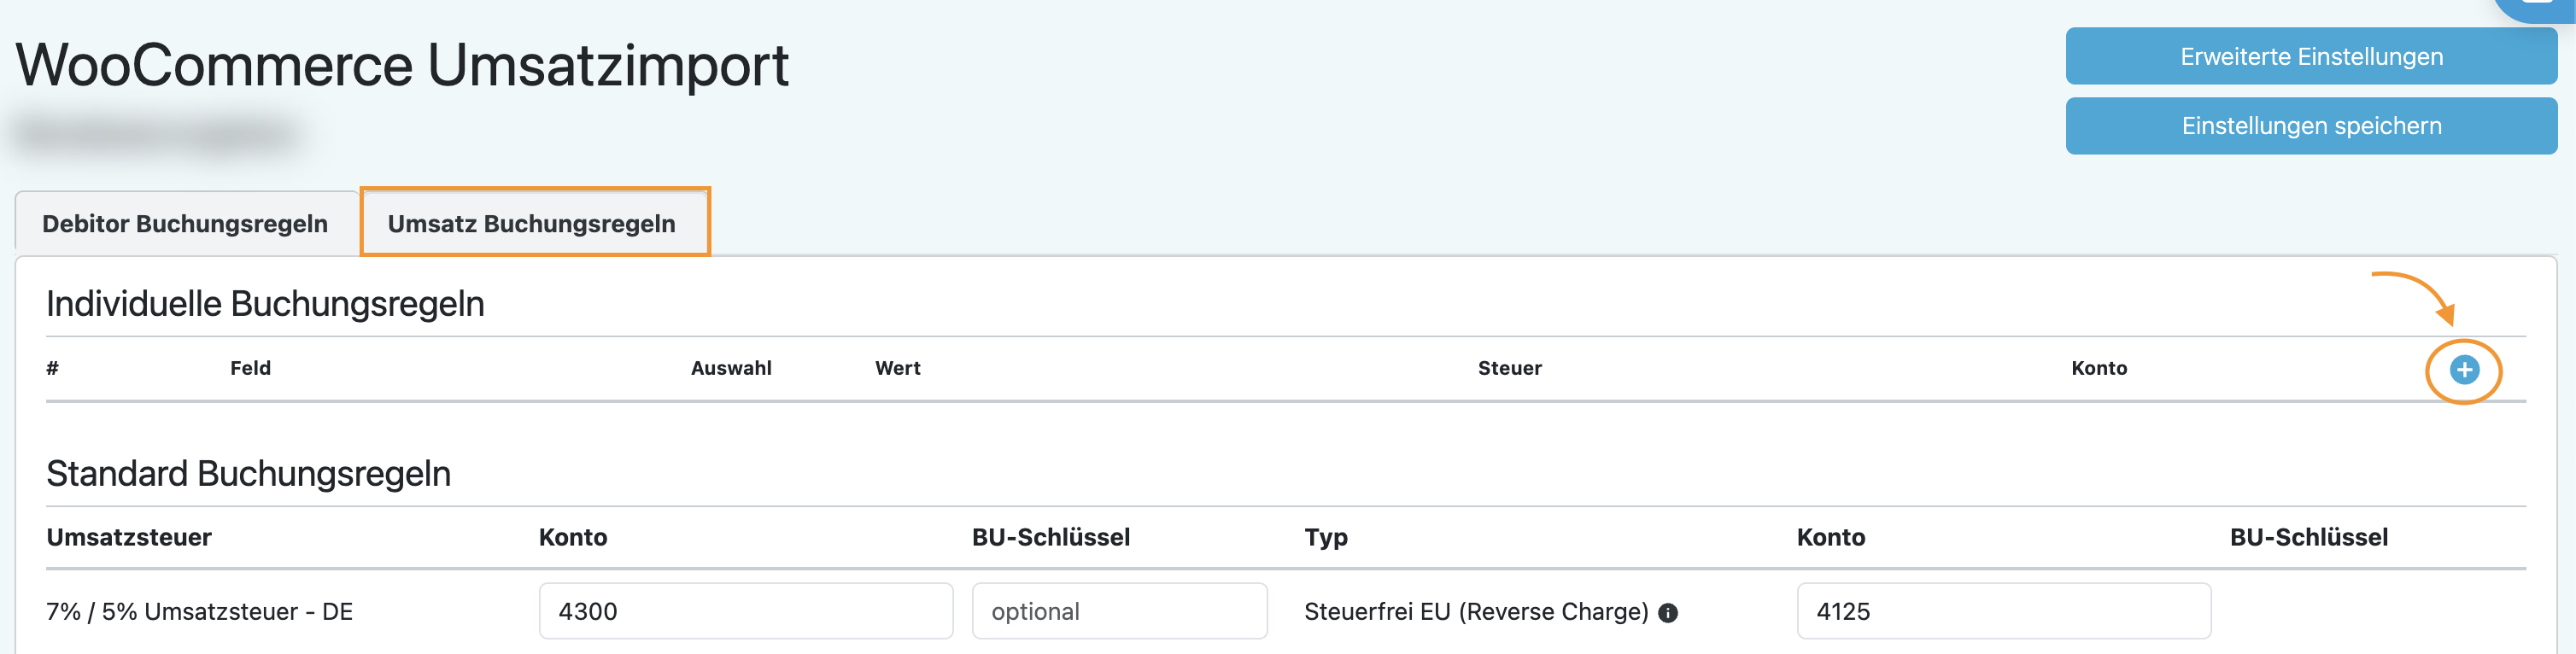Click the Feld column header
Image resolution: width=2576 pixels, height=654 pixels.
tap(250, 368)
